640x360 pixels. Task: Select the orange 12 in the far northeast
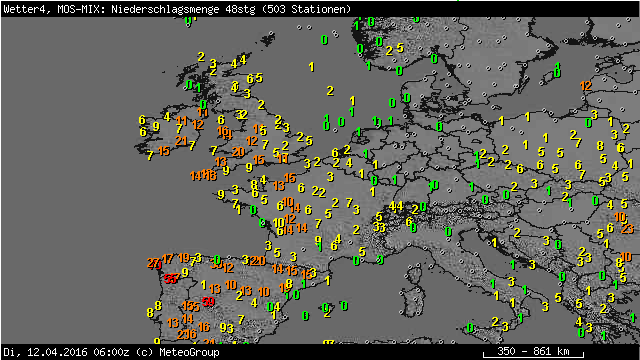point(586,86)
